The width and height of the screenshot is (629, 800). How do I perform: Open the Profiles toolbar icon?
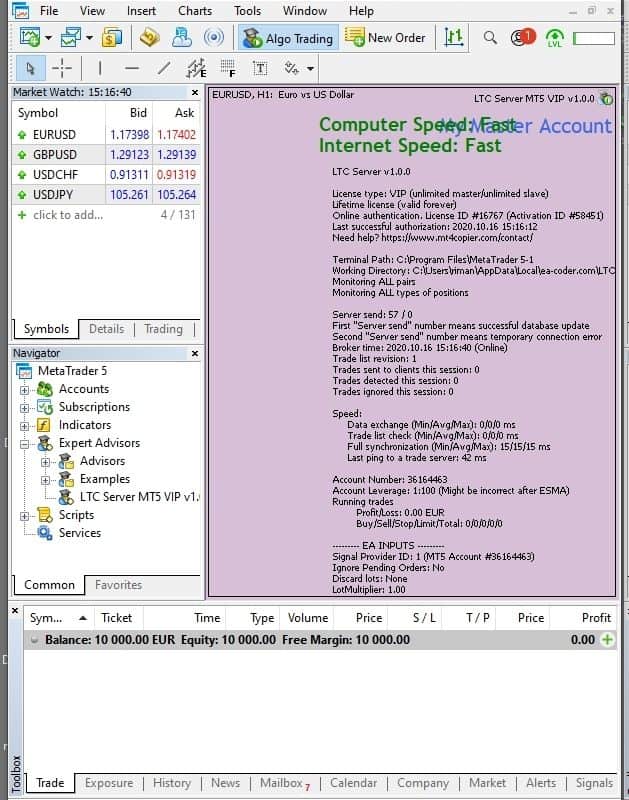click(70, 37)
